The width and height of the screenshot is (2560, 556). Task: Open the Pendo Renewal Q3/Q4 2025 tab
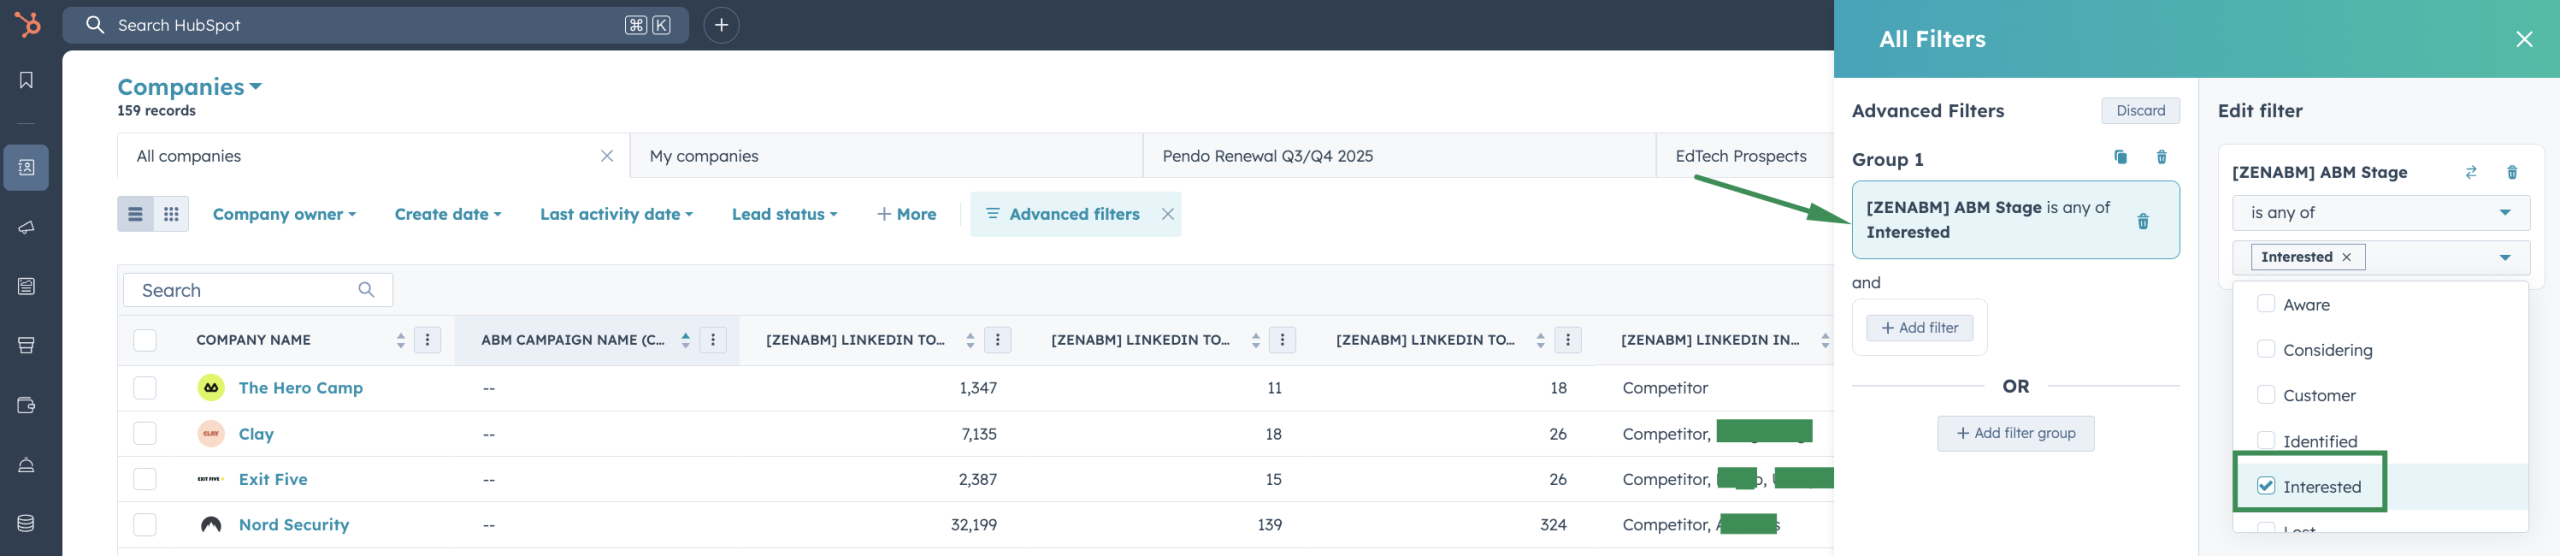click(x=1267, y=156)
